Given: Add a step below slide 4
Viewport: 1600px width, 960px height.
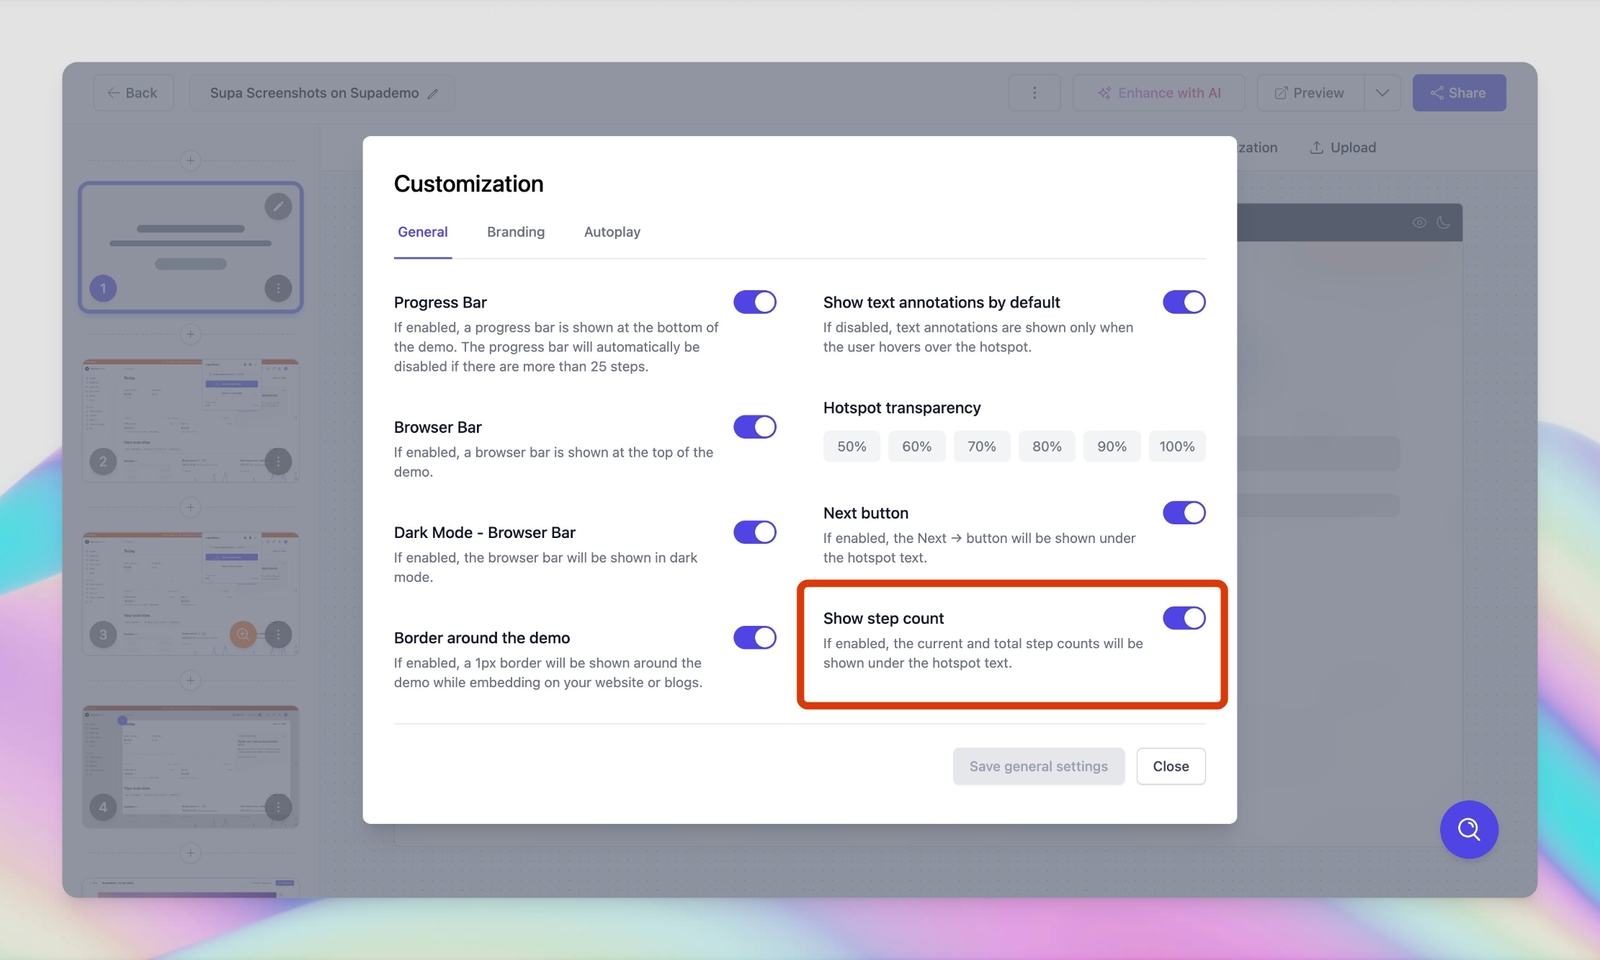Looking at the screenshot, I should point(190,853).
